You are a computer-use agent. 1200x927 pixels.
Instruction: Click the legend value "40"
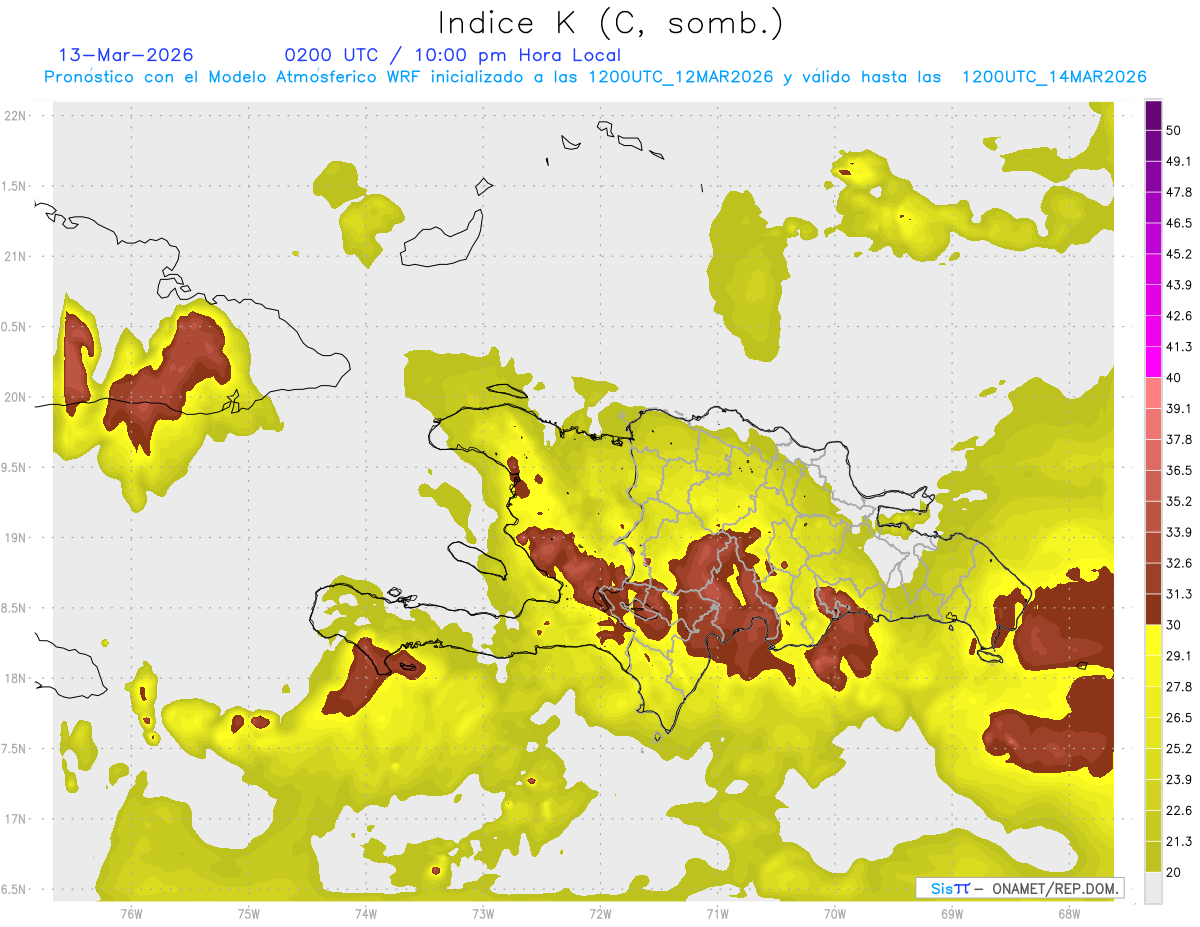(1174, 378)
